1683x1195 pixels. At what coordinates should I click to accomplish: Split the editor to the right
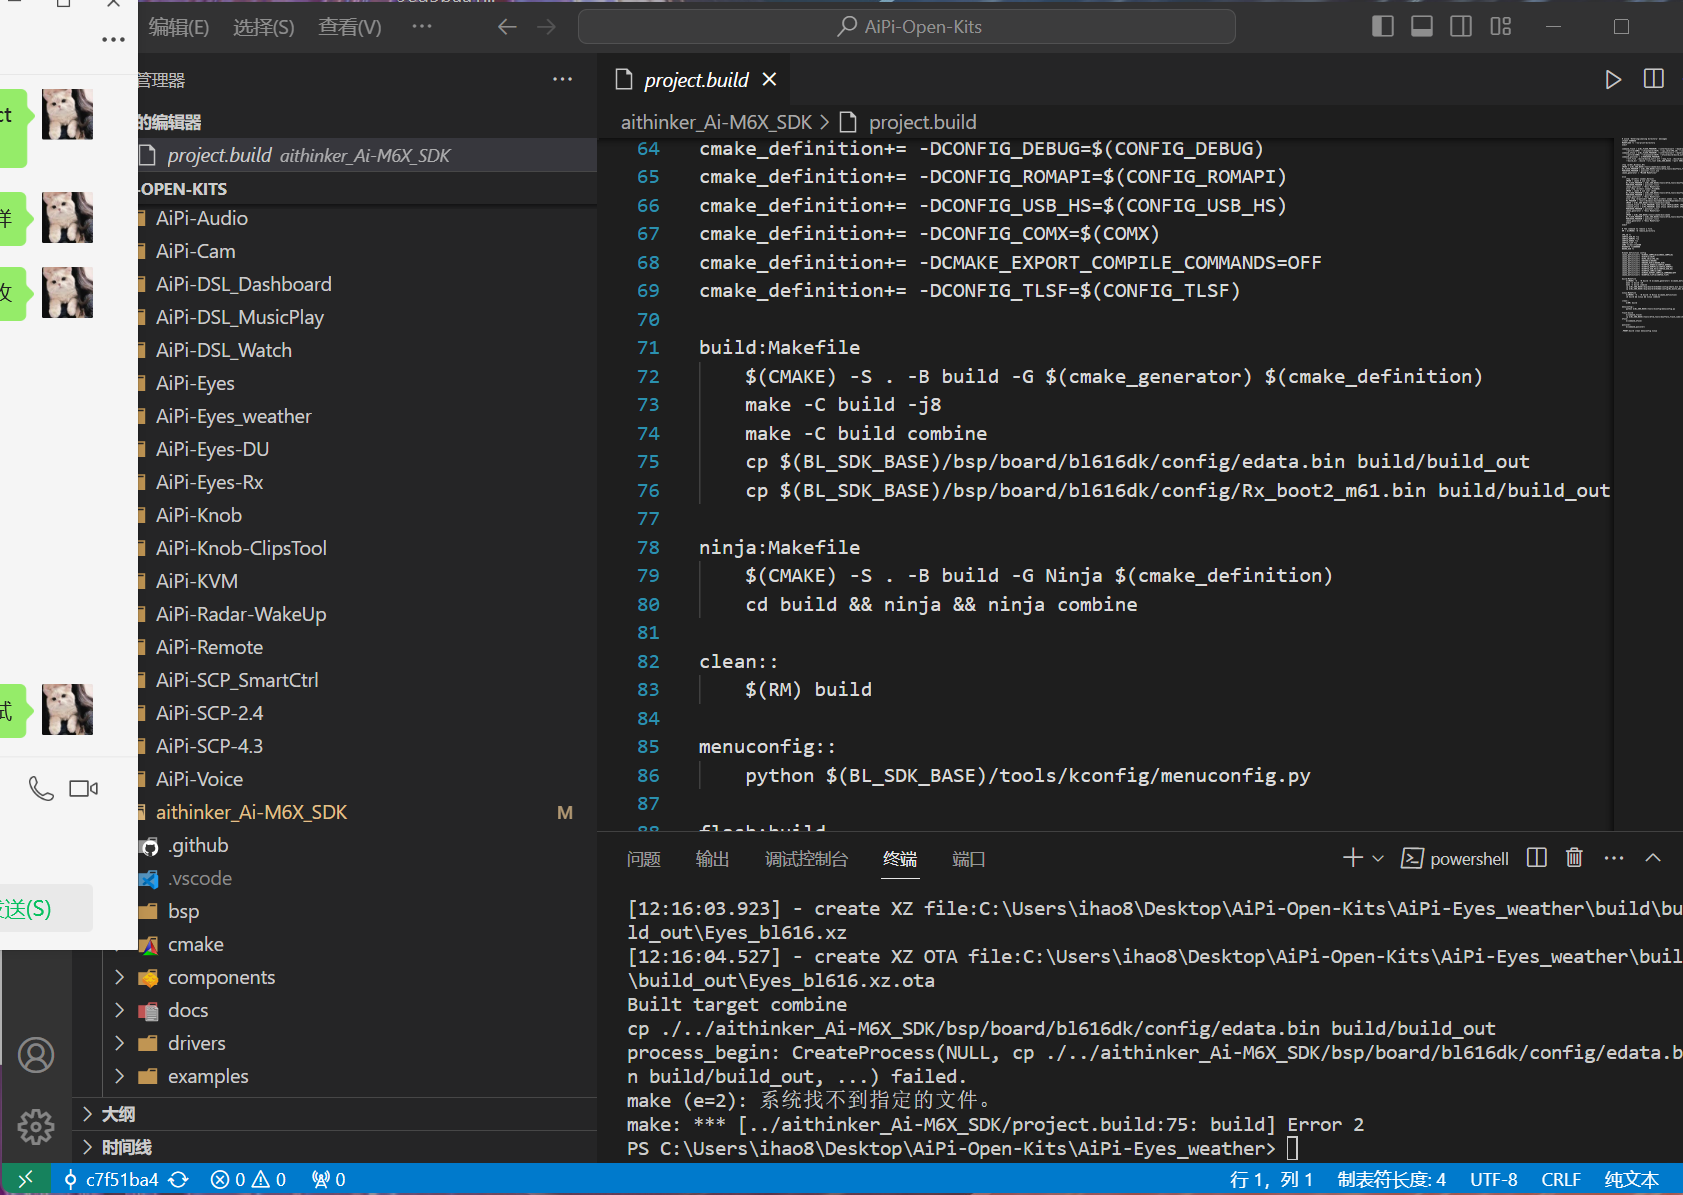pos(1654,79)
